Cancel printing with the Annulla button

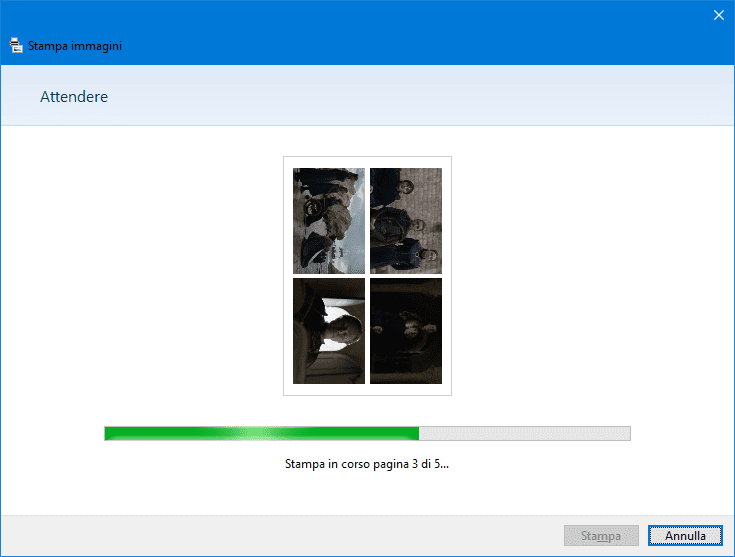[685, 536]
